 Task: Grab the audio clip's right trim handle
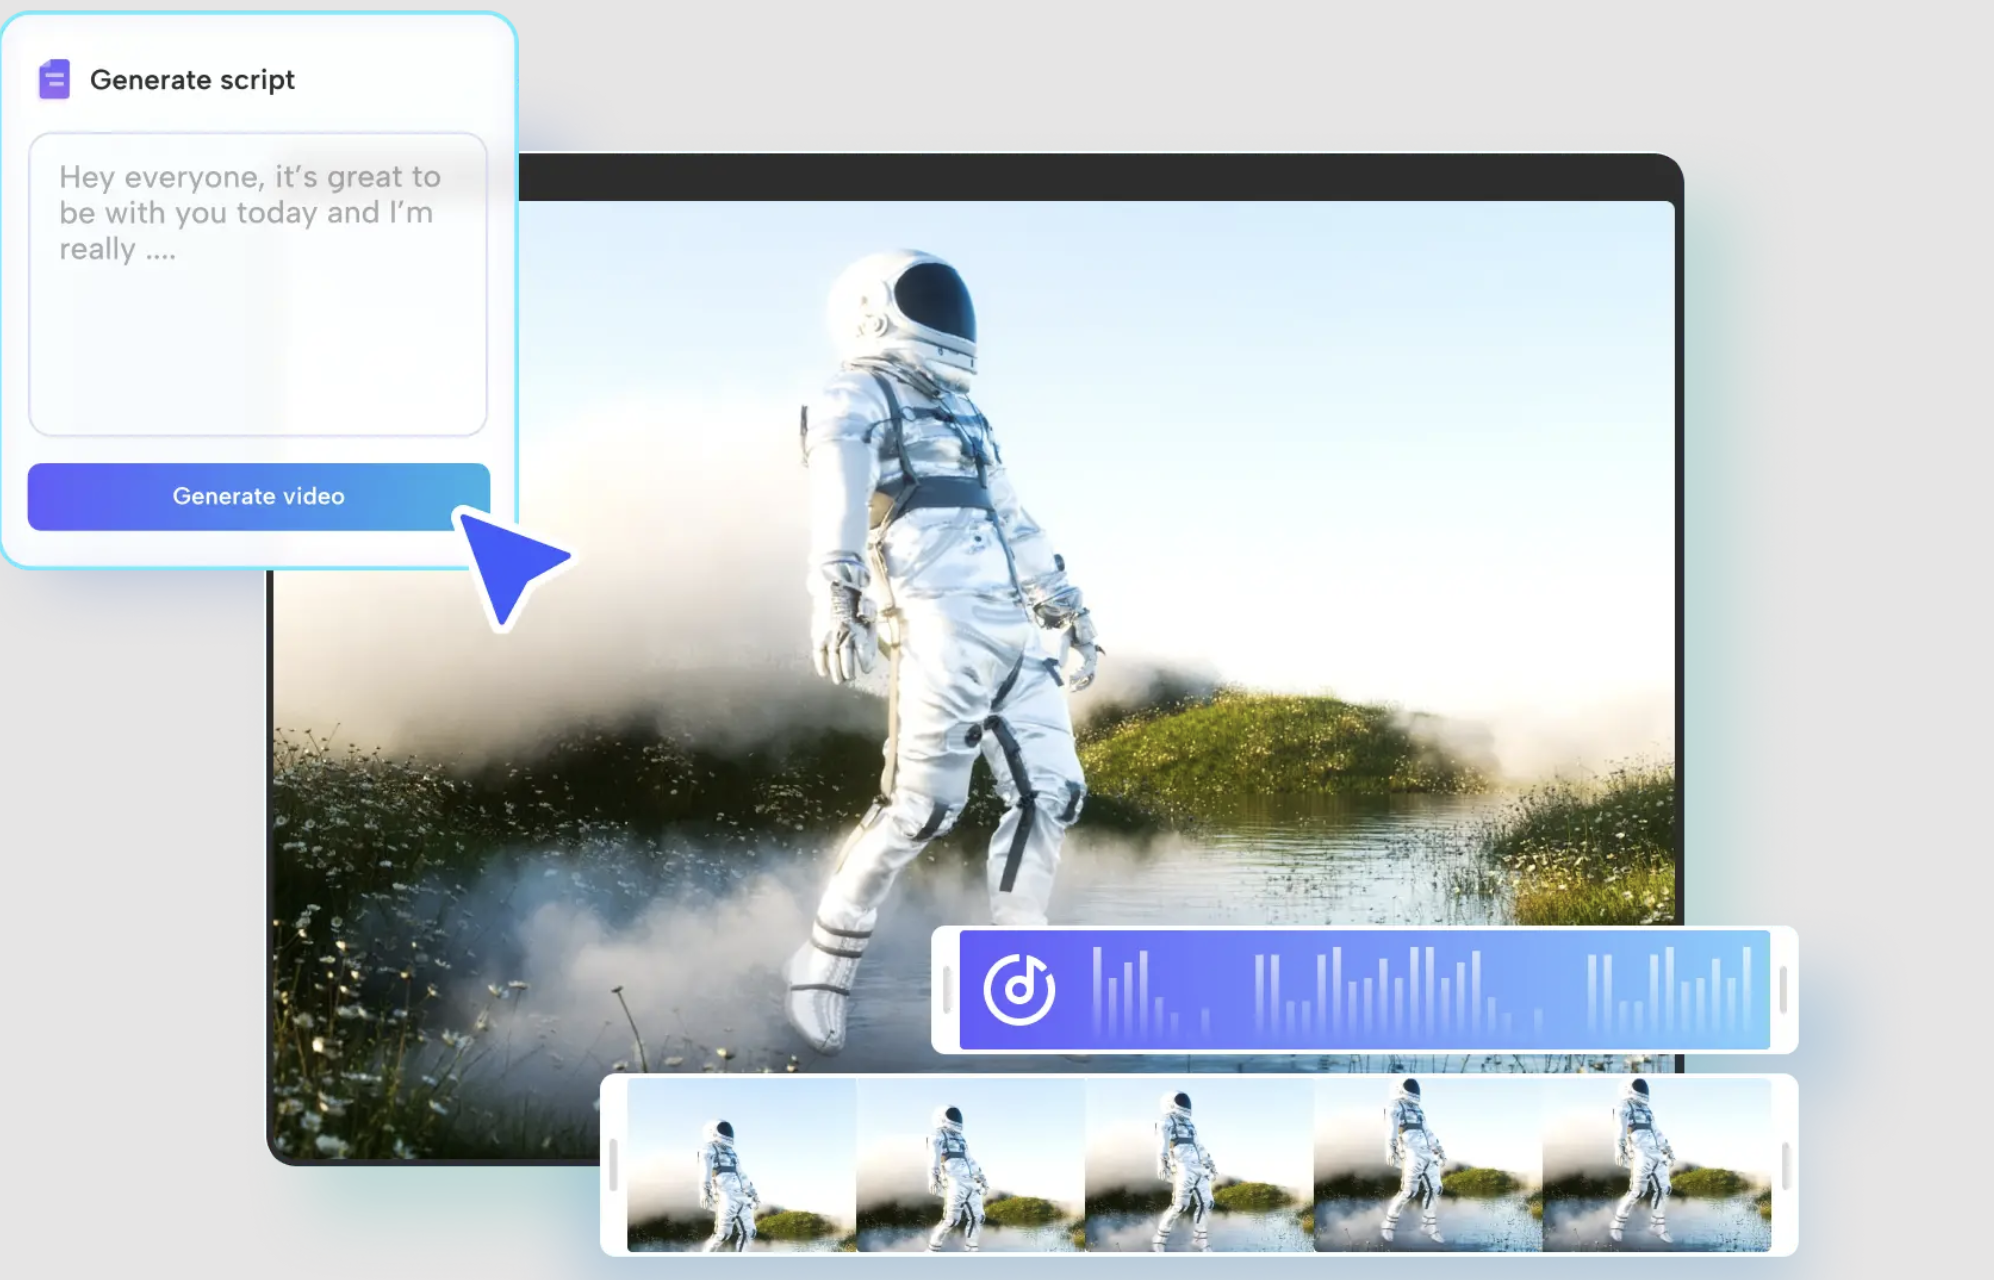pyautogui.click(x=1783, y=989)
